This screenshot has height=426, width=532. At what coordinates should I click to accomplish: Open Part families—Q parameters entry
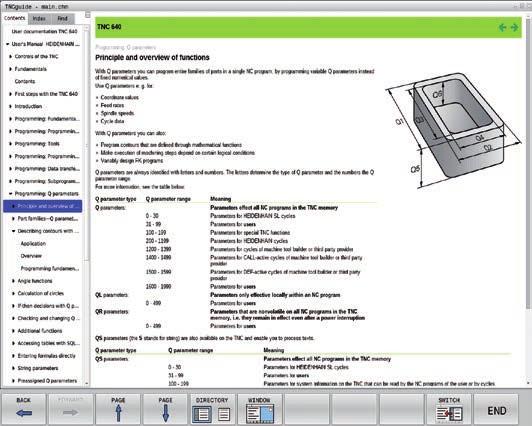[x=48, y=219]
